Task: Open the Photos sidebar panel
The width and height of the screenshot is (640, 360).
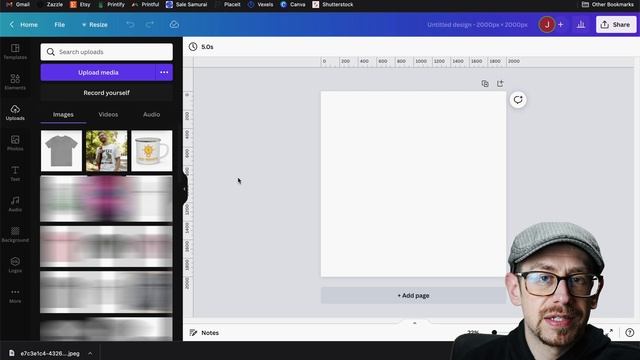Action: (15, 143)
